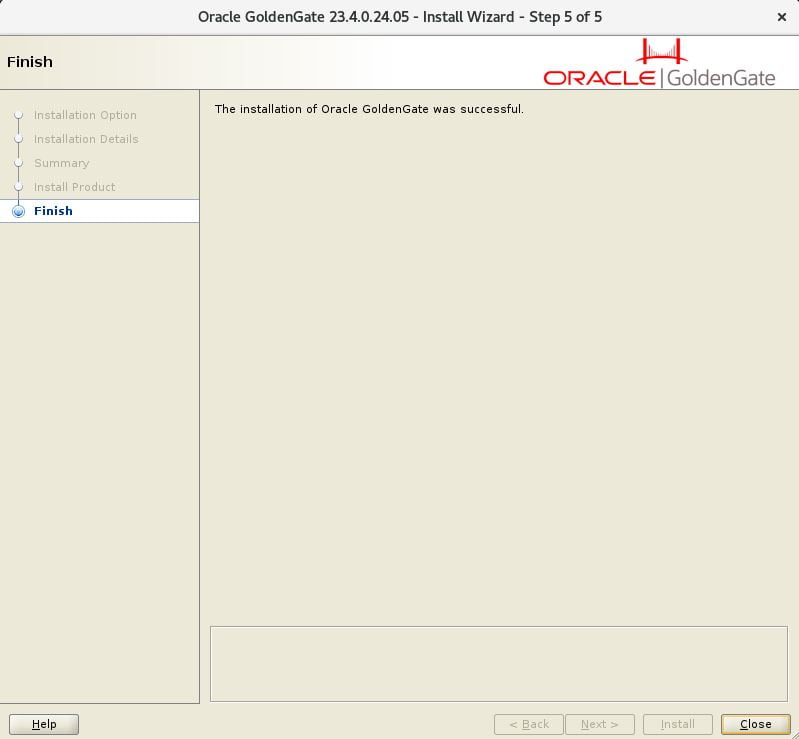Close the Install Wizard window with X
The width and height of the screenshot is (799, 739).
coord(781,17)
